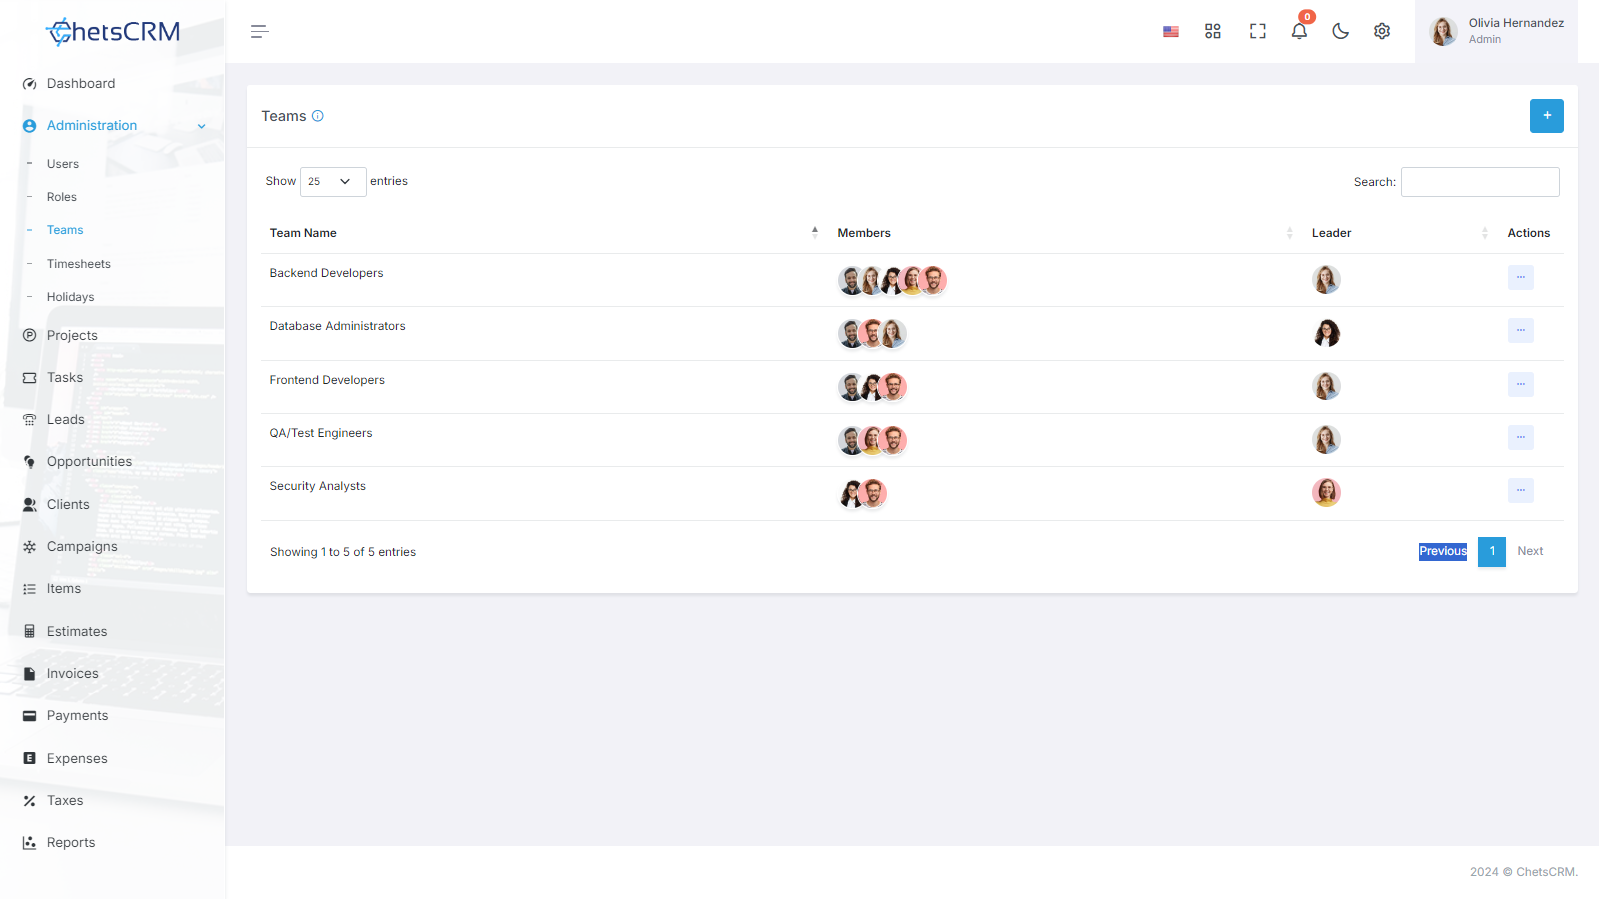Open the Projects sidebar menu
1599x899 pixels.
coord(72,336)
